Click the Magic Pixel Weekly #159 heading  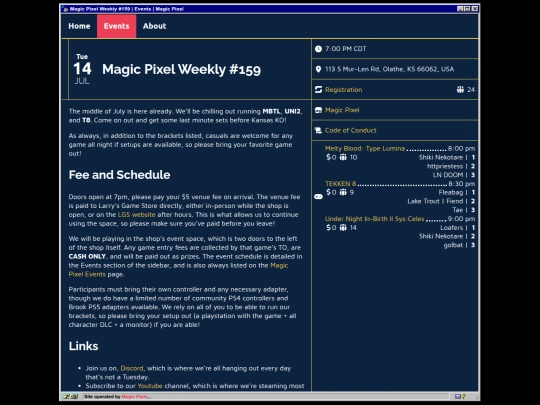181,69
